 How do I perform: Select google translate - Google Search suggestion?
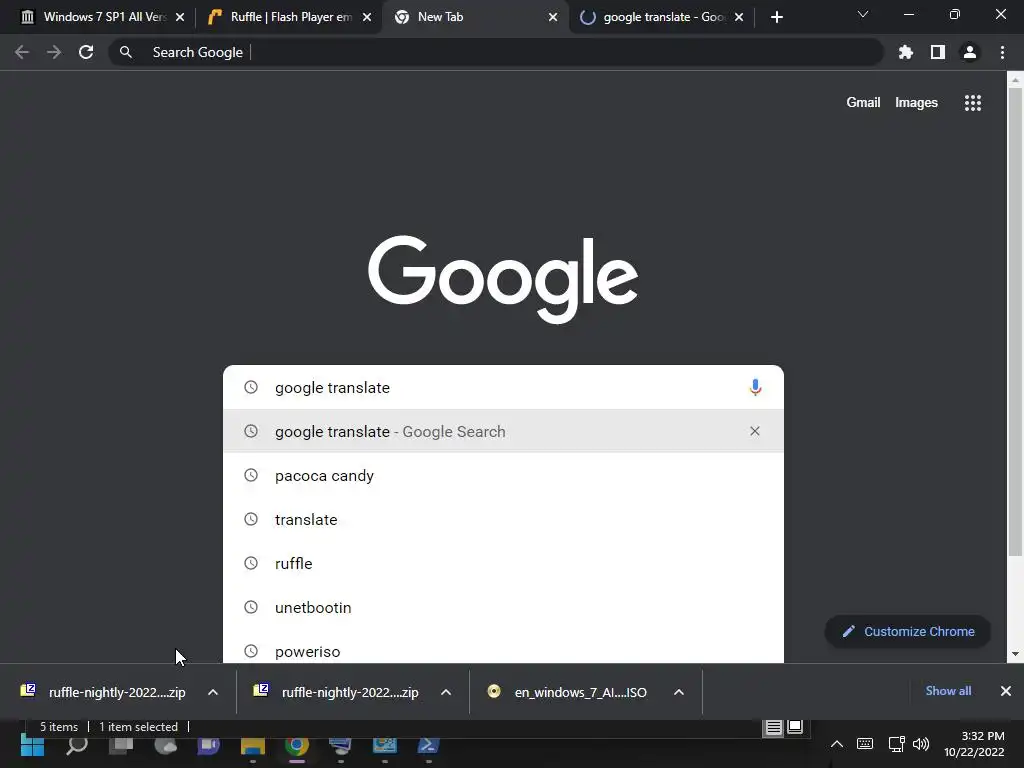pyautogui.click(x=503, y=431)
